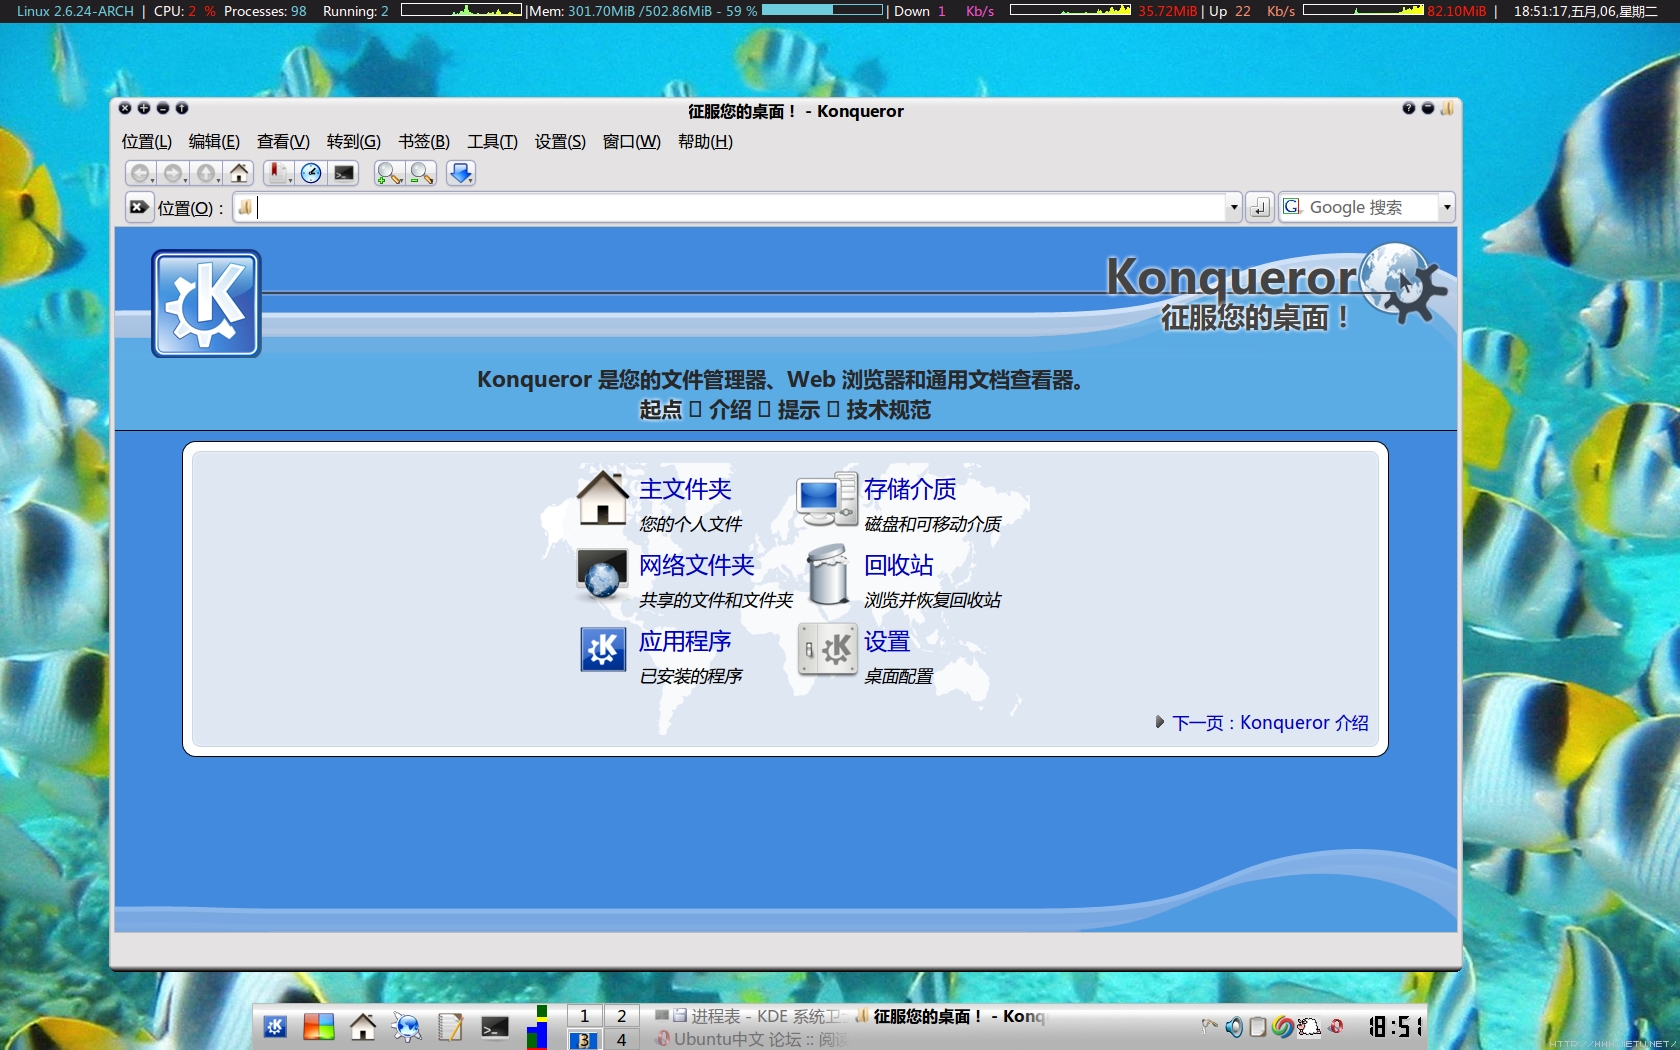The width and height of the screenshot is (1680, 1050).
Task: Open the 设置(S) menu
Action: click(560, 141)
